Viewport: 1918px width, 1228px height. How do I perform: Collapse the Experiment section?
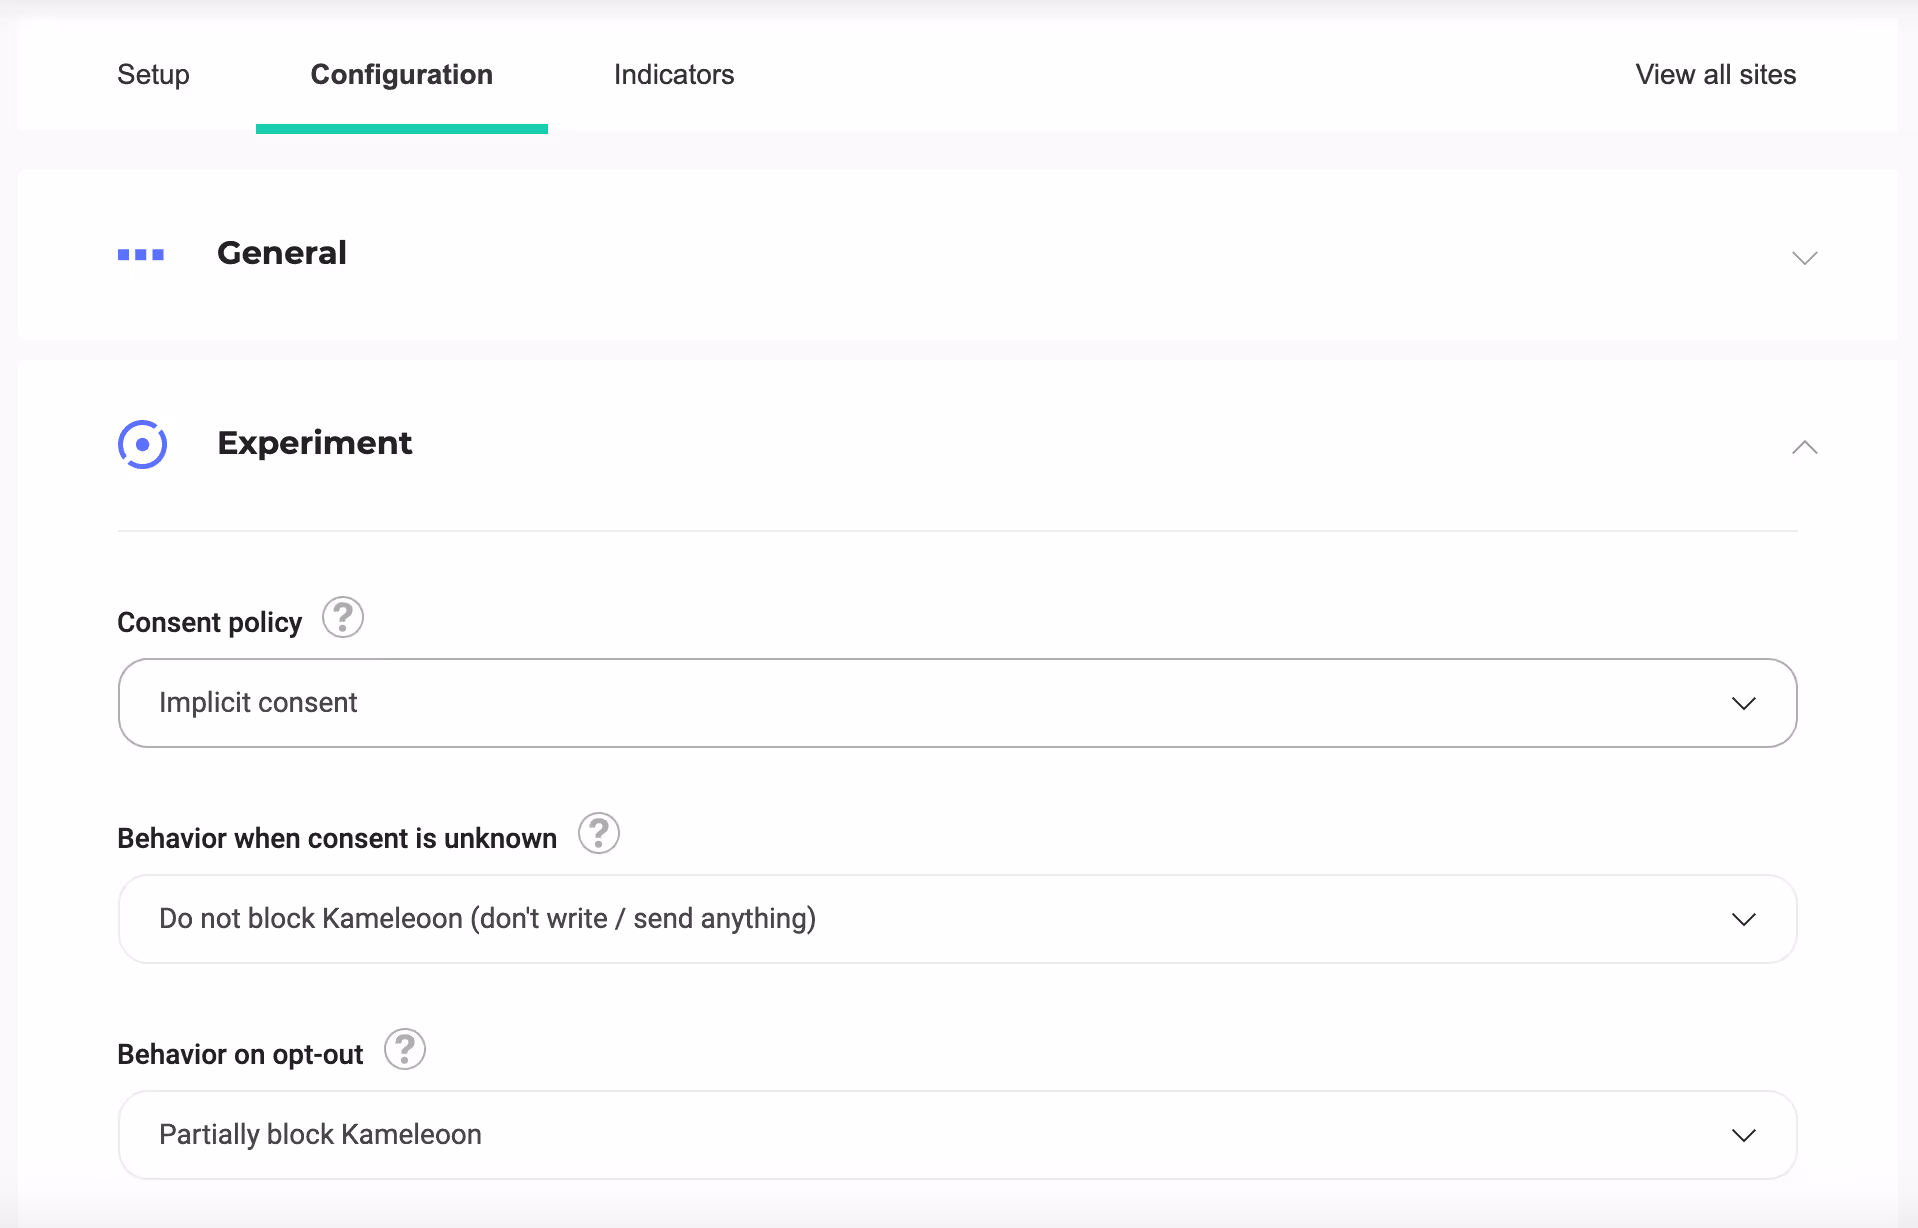click(x=1804, y=447)
